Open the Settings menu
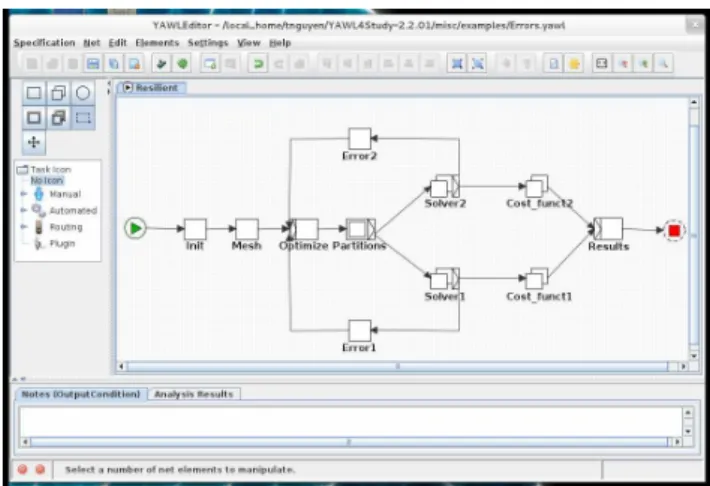Screen dimensions: 710x486 [208, 43]
